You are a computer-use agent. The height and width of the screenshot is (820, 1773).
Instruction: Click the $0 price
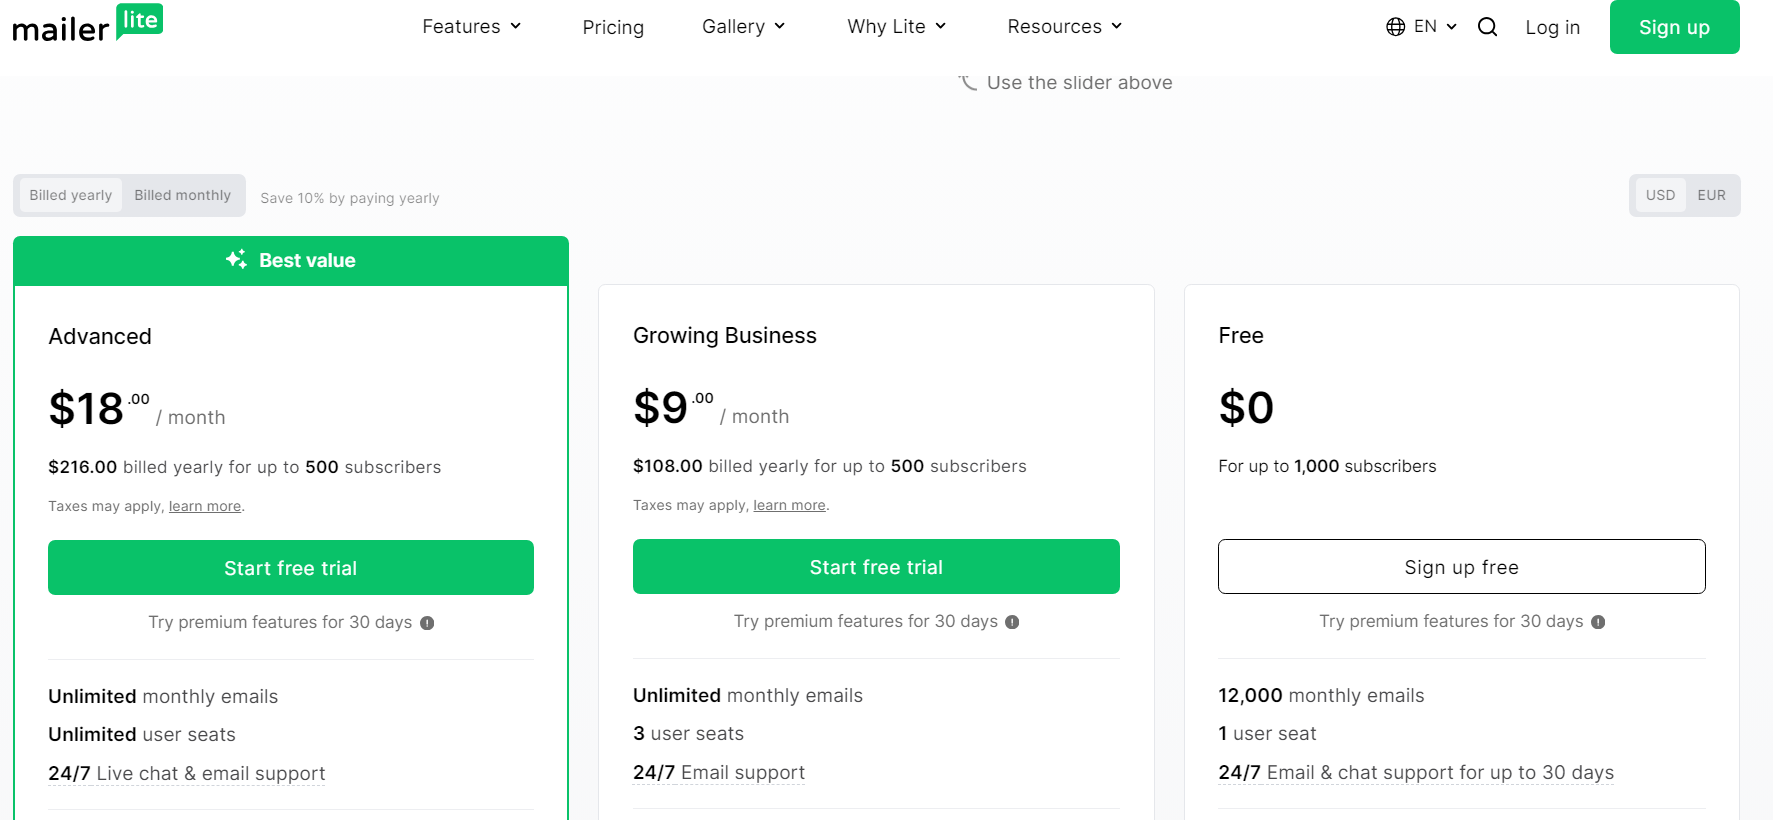(x=1246, y=407)
